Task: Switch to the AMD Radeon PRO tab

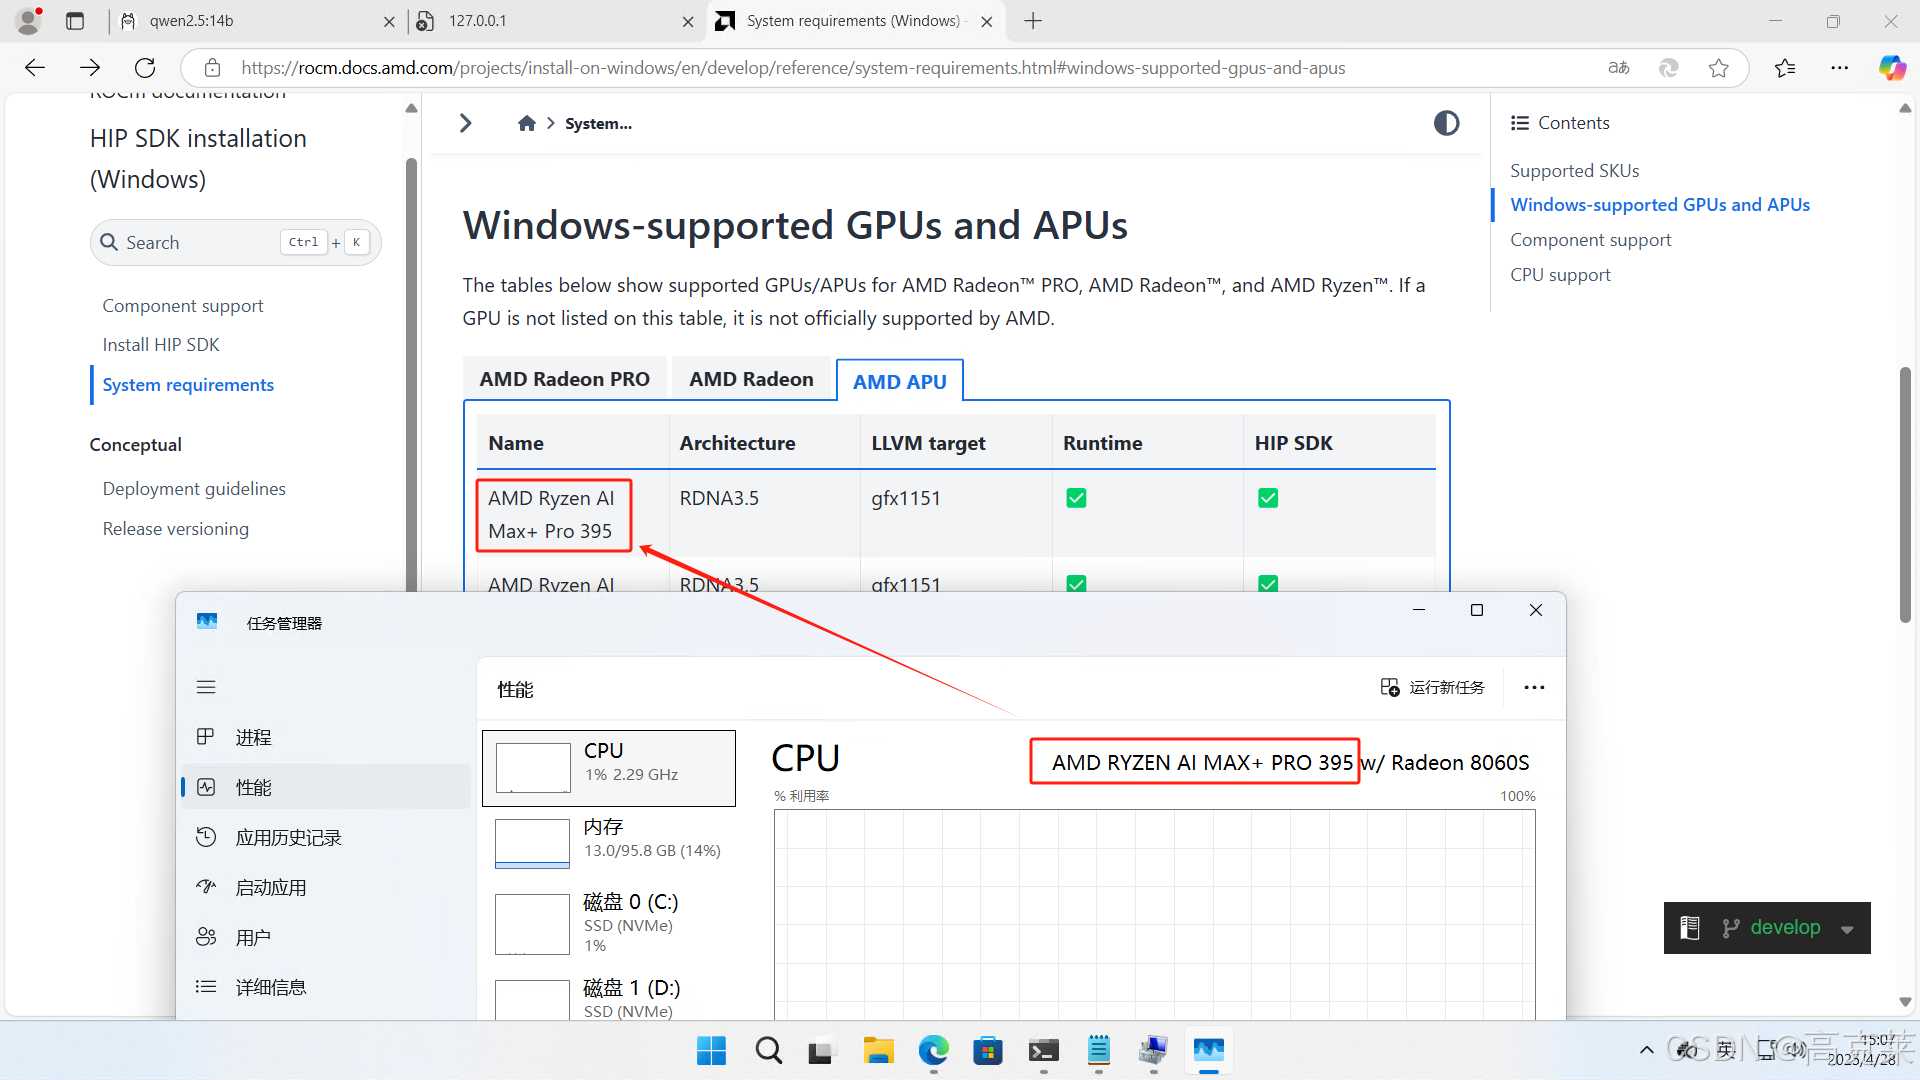Action: point(564,378)
